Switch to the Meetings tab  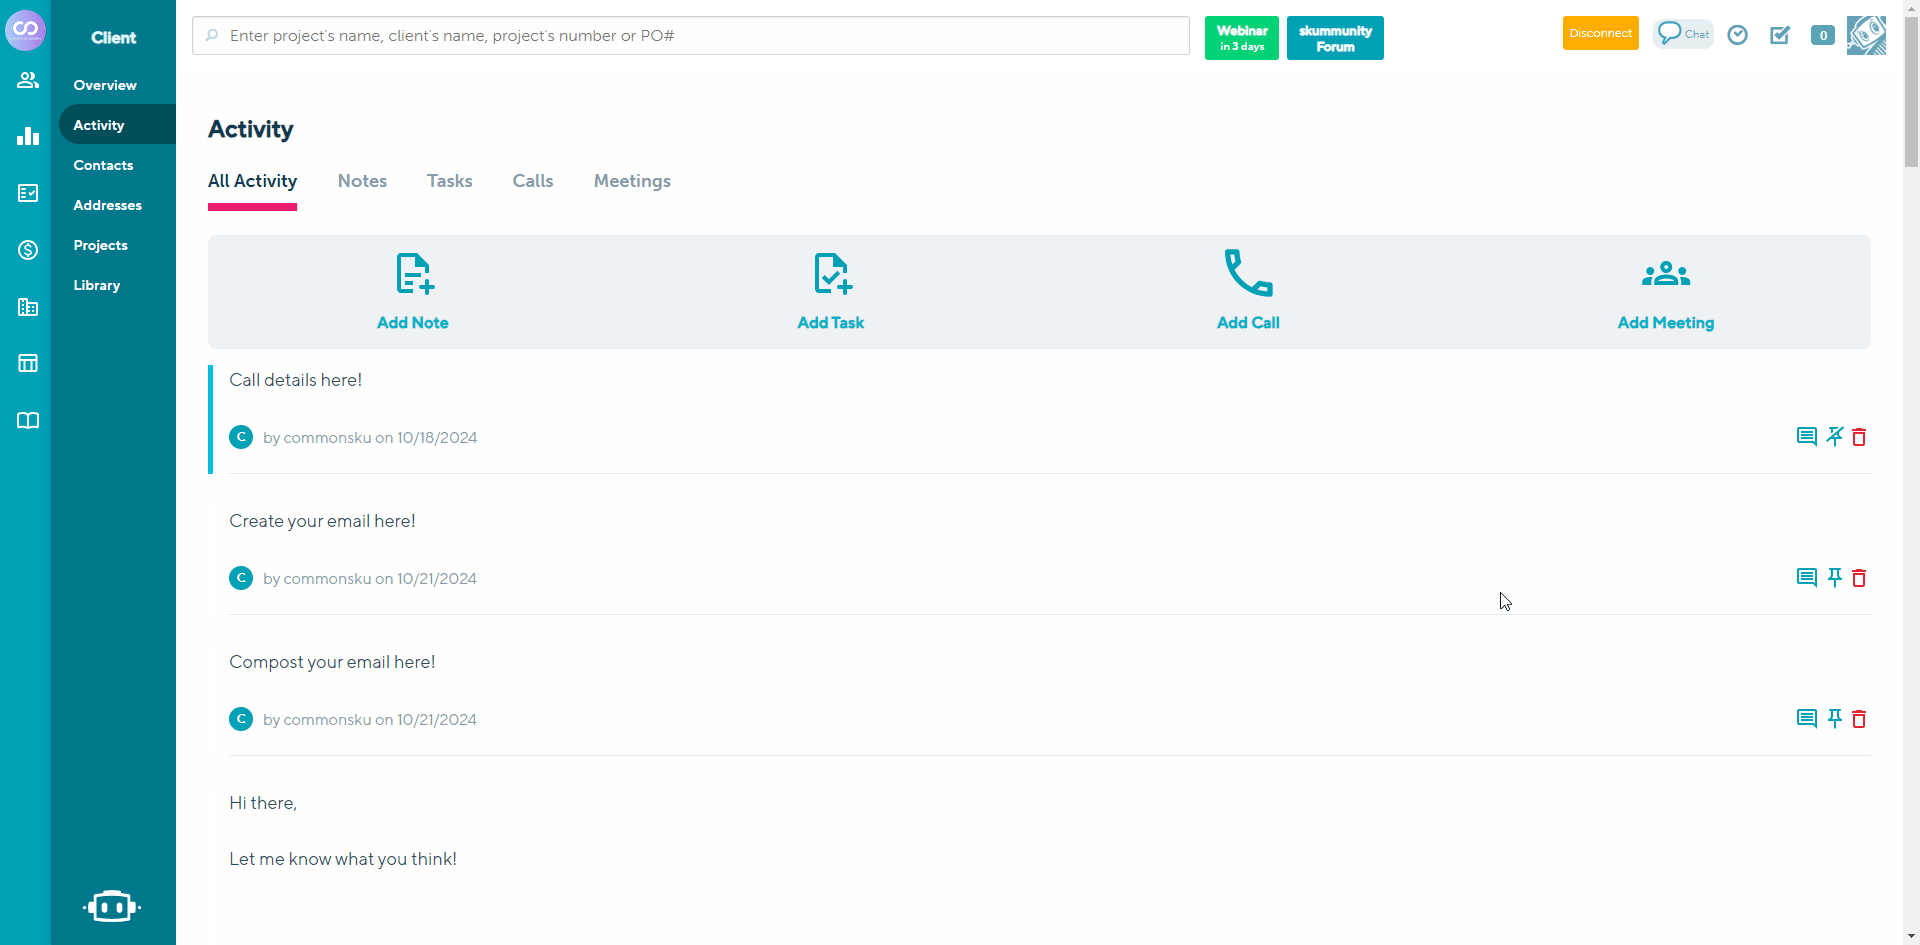[632, 181]
